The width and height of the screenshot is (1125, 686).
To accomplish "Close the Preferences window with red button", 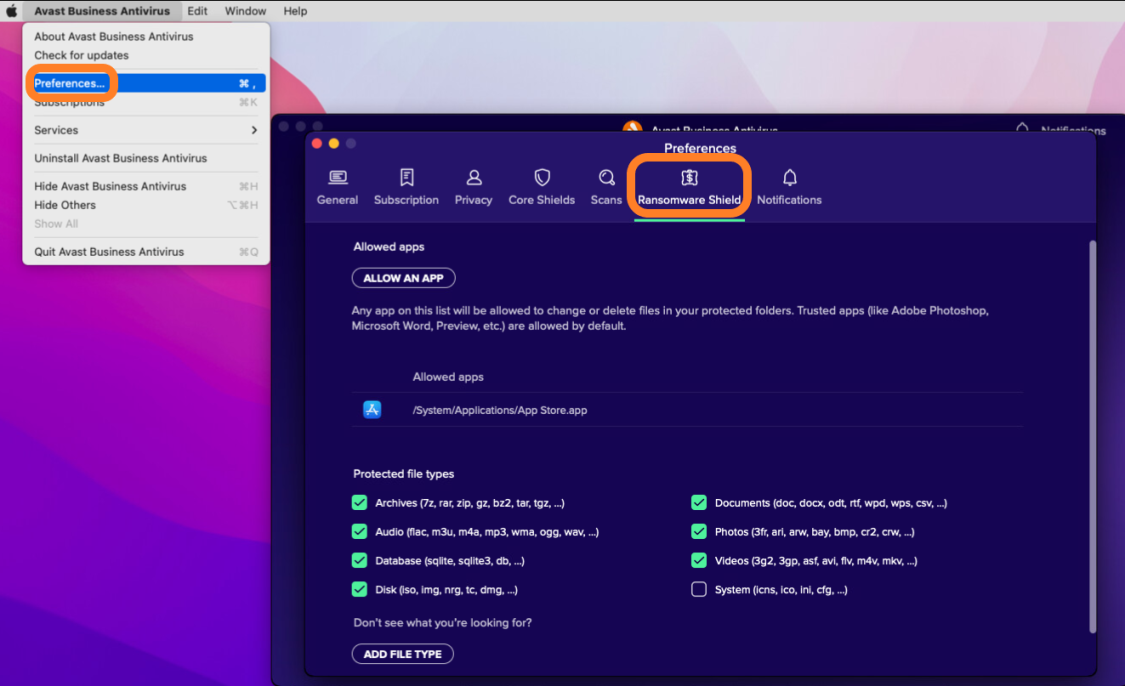I will (x=317, y=144).
